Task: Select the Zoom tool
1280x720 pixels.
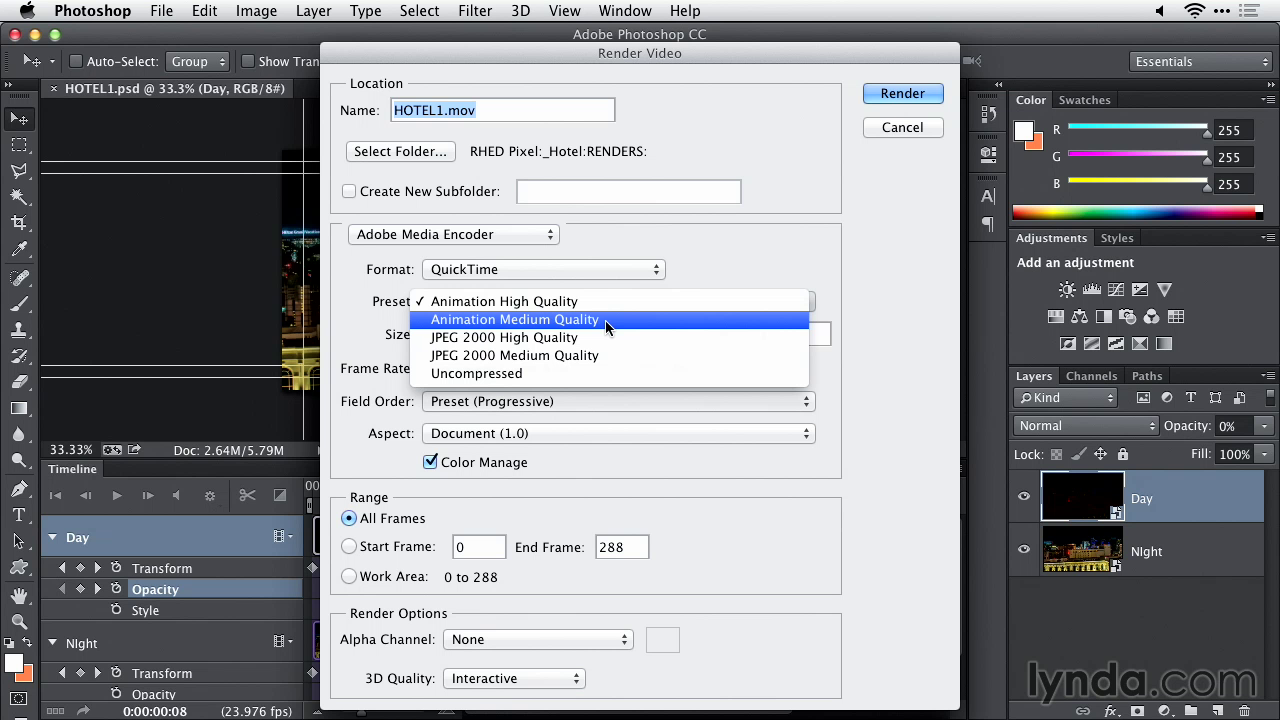Action: (x=19, y=622)
